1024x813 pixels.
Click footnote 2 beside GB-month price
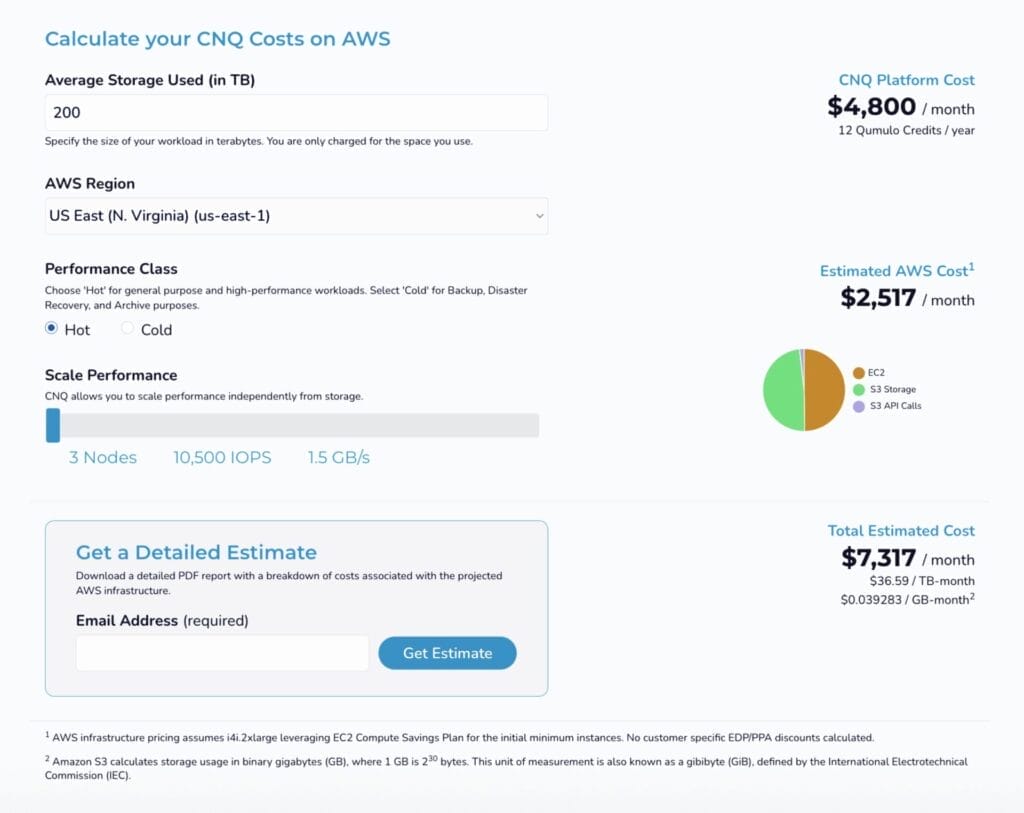click(972, 597)
